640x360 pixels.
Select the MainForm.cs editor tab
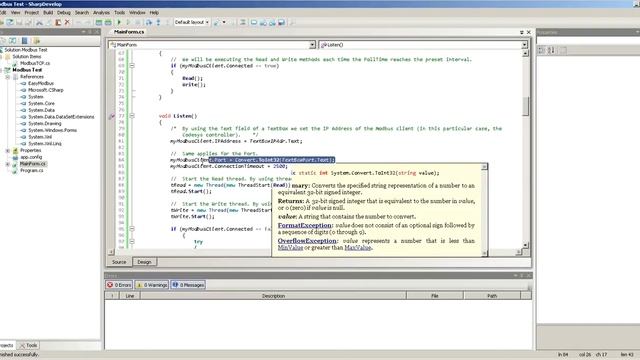(x=129, y=32)
